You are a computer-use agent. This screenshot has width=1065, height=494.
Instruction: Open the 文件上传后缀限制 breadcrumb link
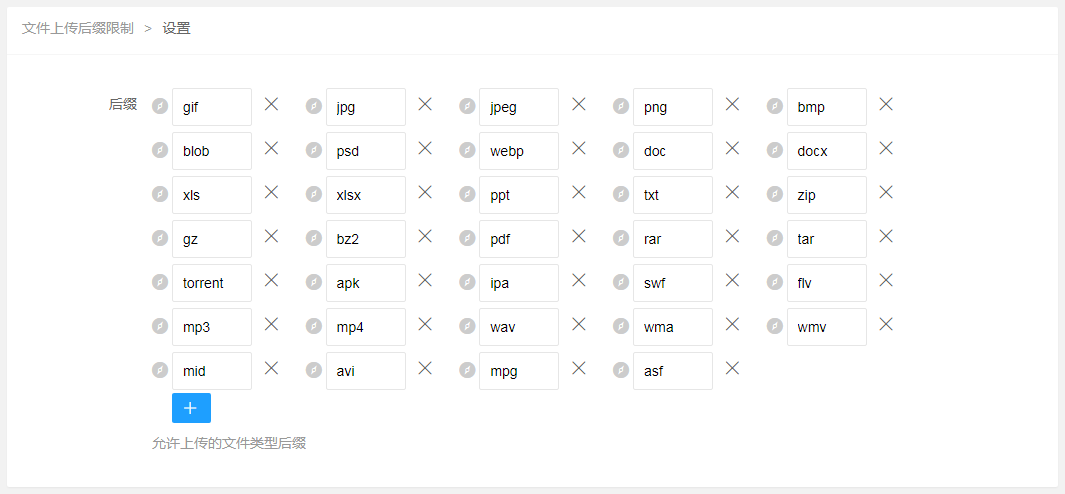point(77,29)
